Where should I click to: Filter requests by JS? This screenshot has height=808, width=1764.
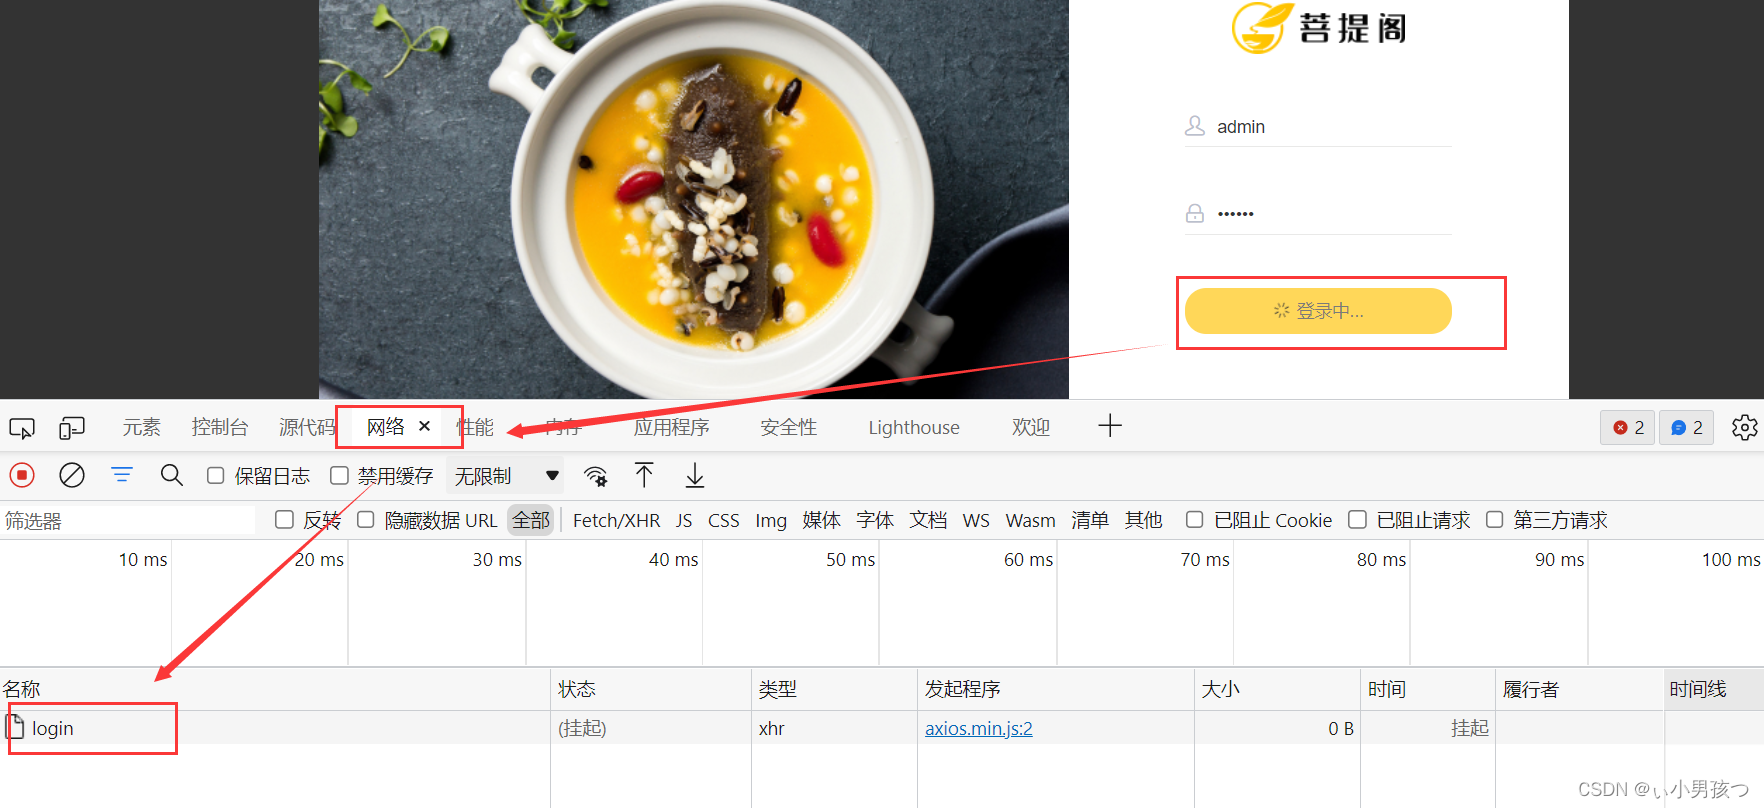(x=684, y=520)
